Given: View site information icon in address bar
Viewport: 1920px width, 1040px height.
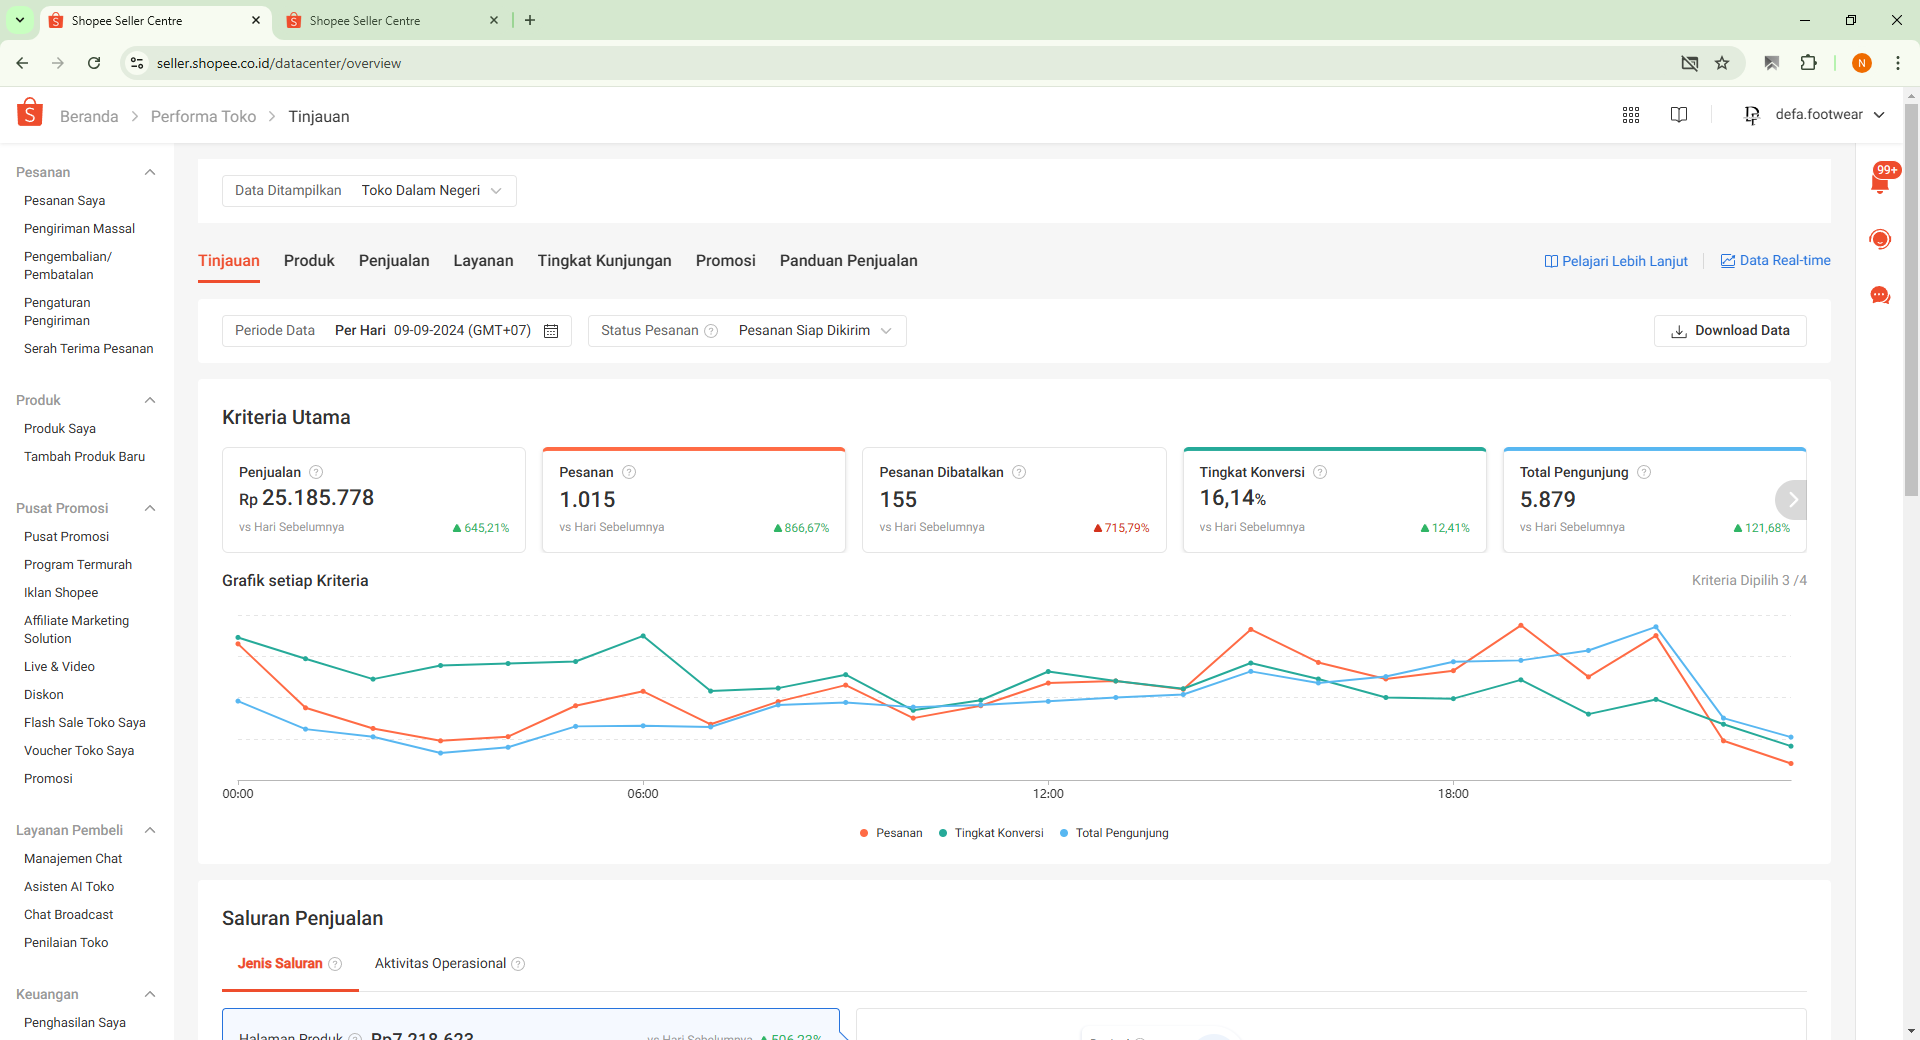Looking at the screenshot, I should coord(137,63).
